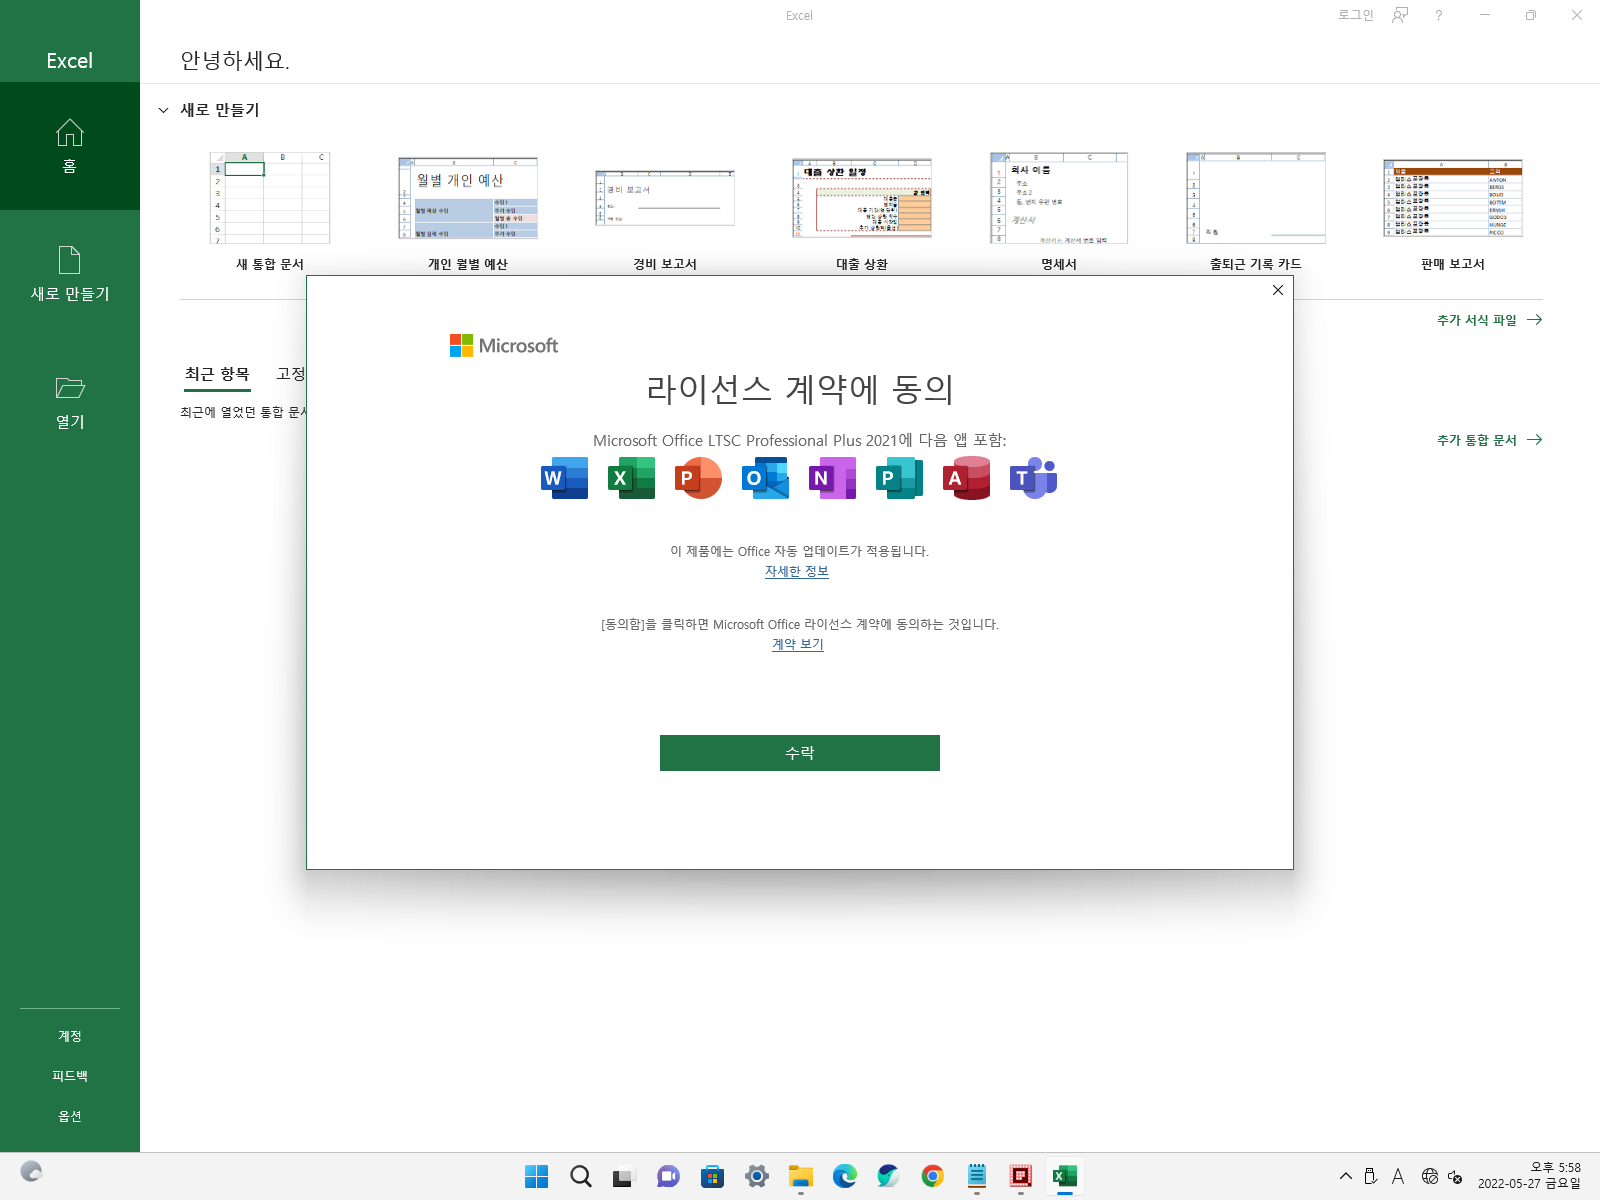Open the 계약 보기 link

(798, 644)
